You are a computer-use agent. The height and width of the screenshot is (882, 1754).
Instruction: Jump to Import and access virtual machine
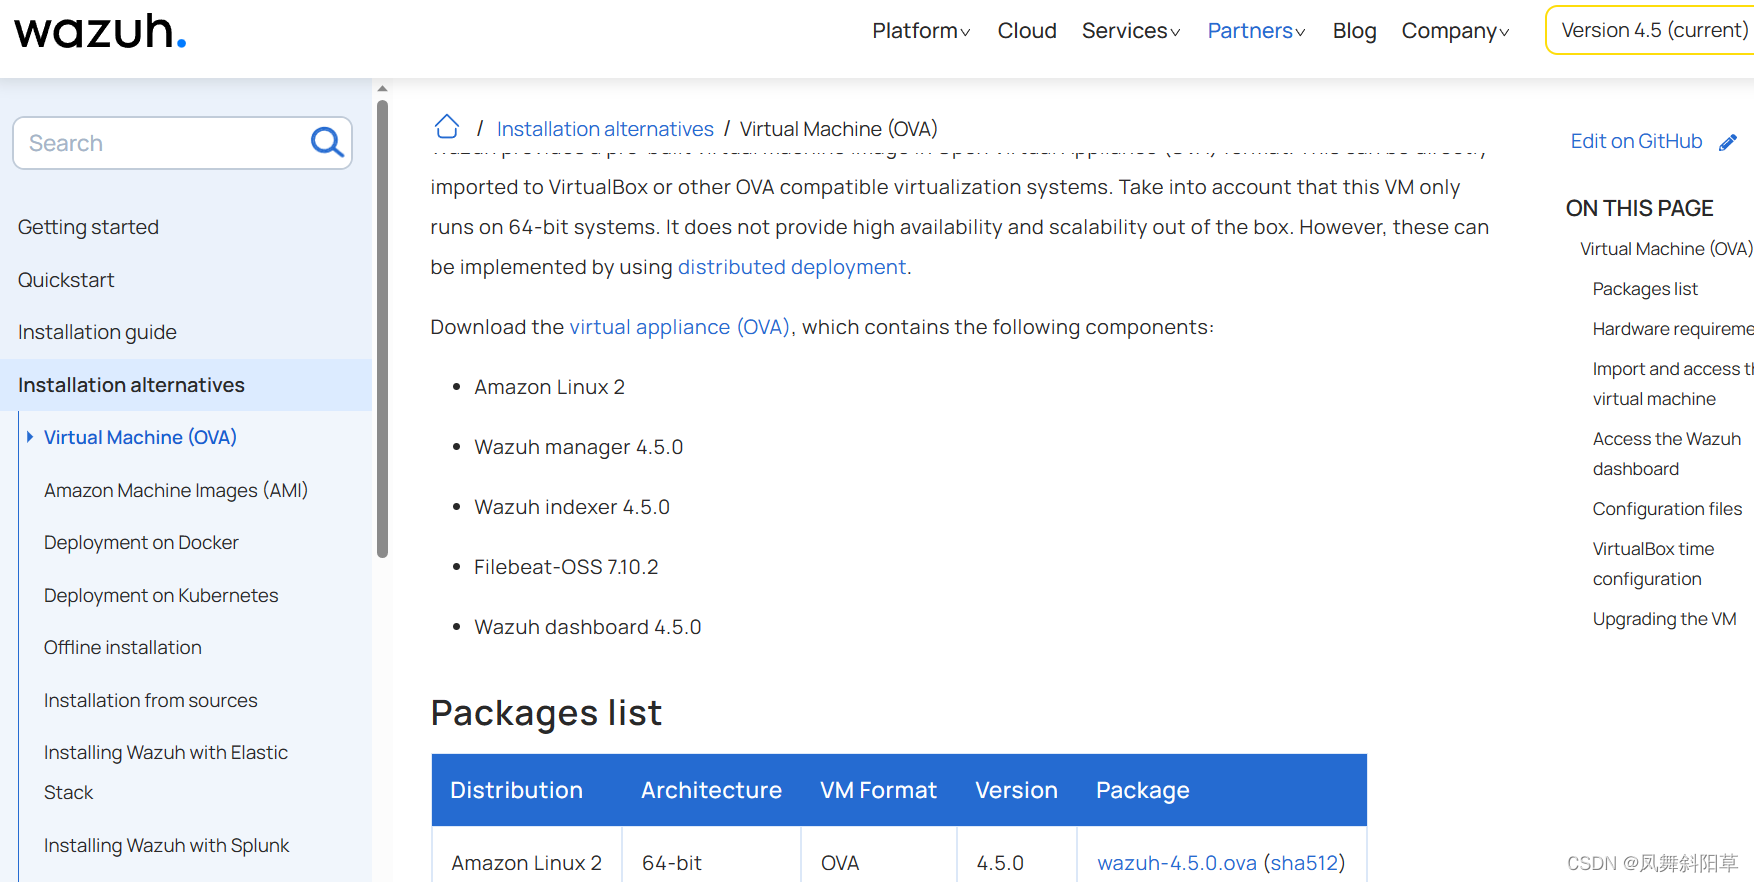(x=1673, y=384)
